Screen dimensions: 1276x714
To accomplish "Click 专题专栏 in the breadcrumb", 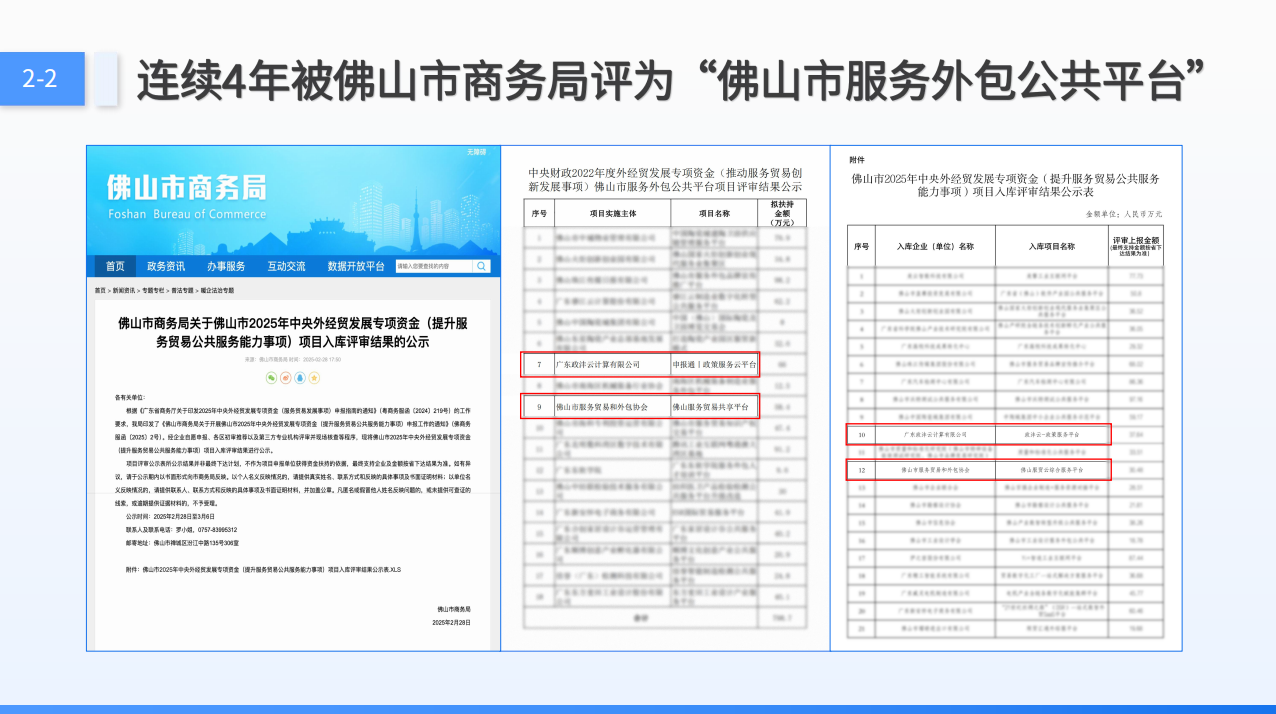I will [x=153, y=290].
